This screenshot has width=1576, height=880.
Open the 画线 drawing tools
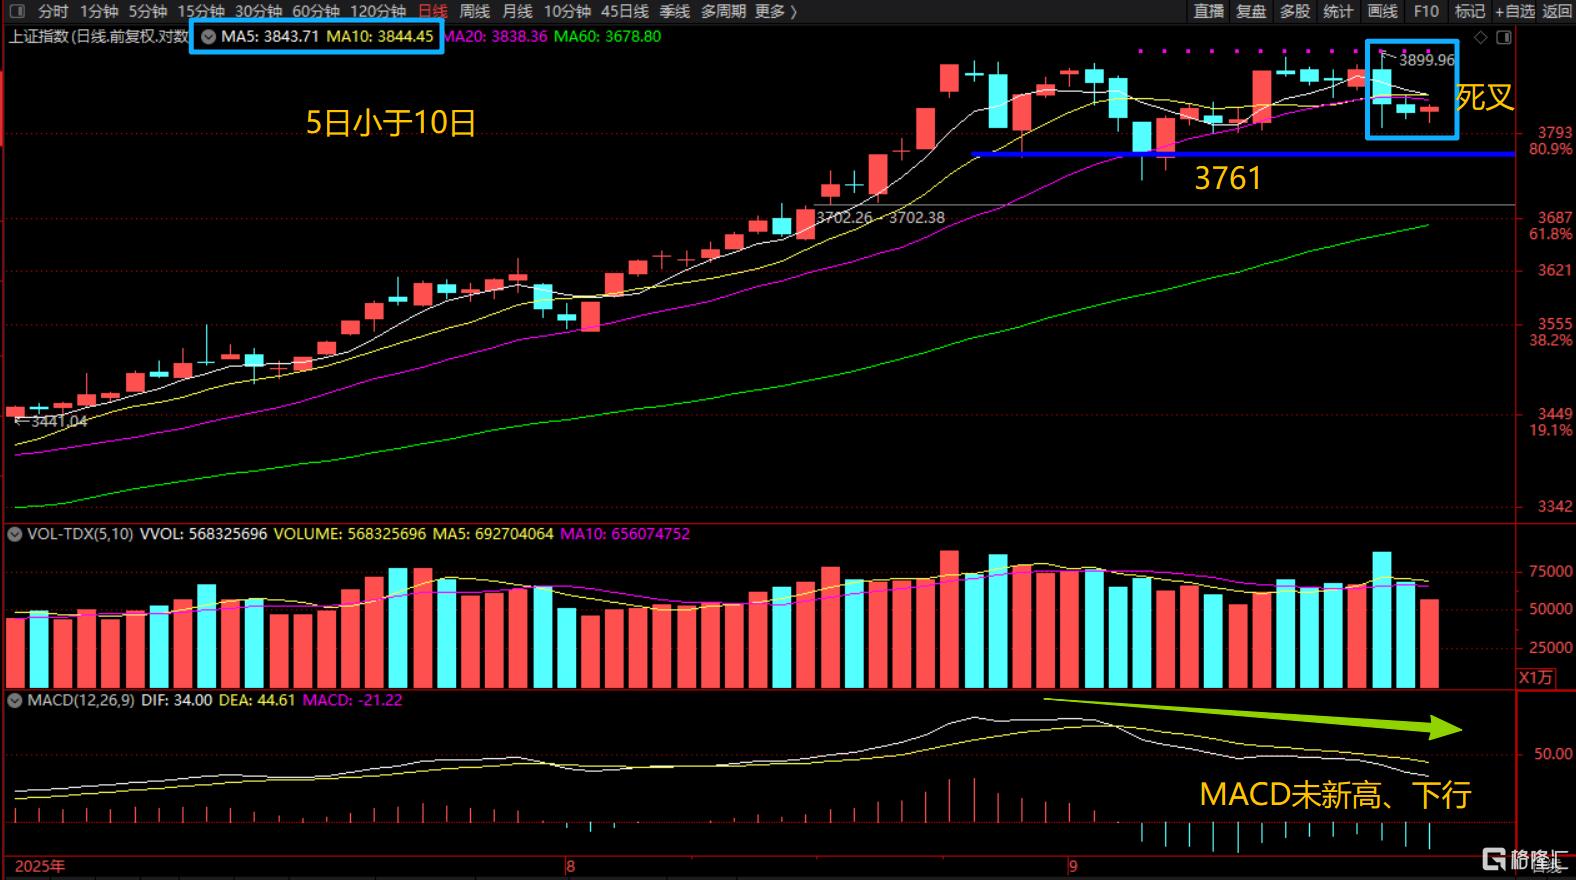tap(1382, 11)
